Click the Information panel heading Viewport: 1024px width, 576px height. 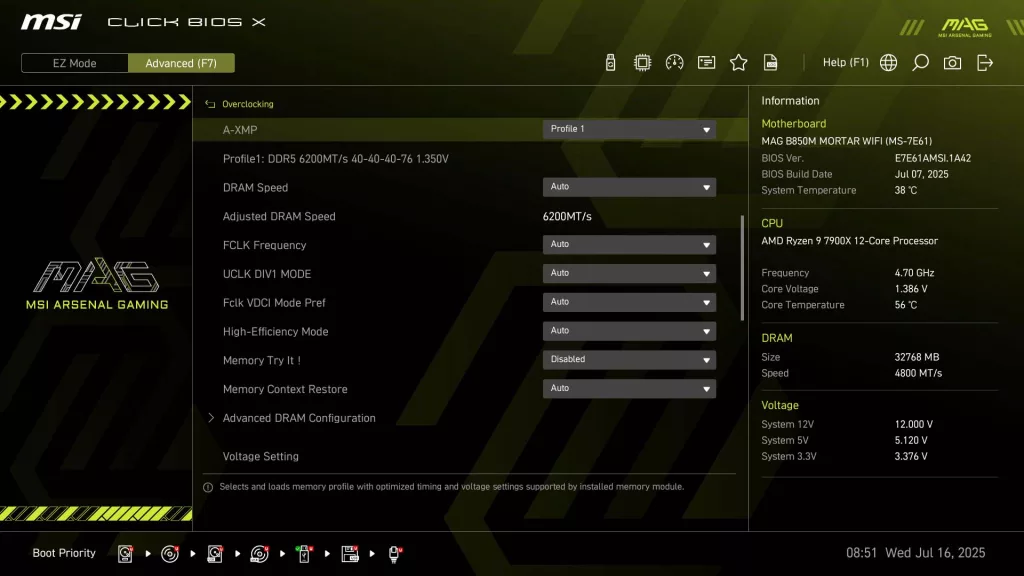click(790, 101)
